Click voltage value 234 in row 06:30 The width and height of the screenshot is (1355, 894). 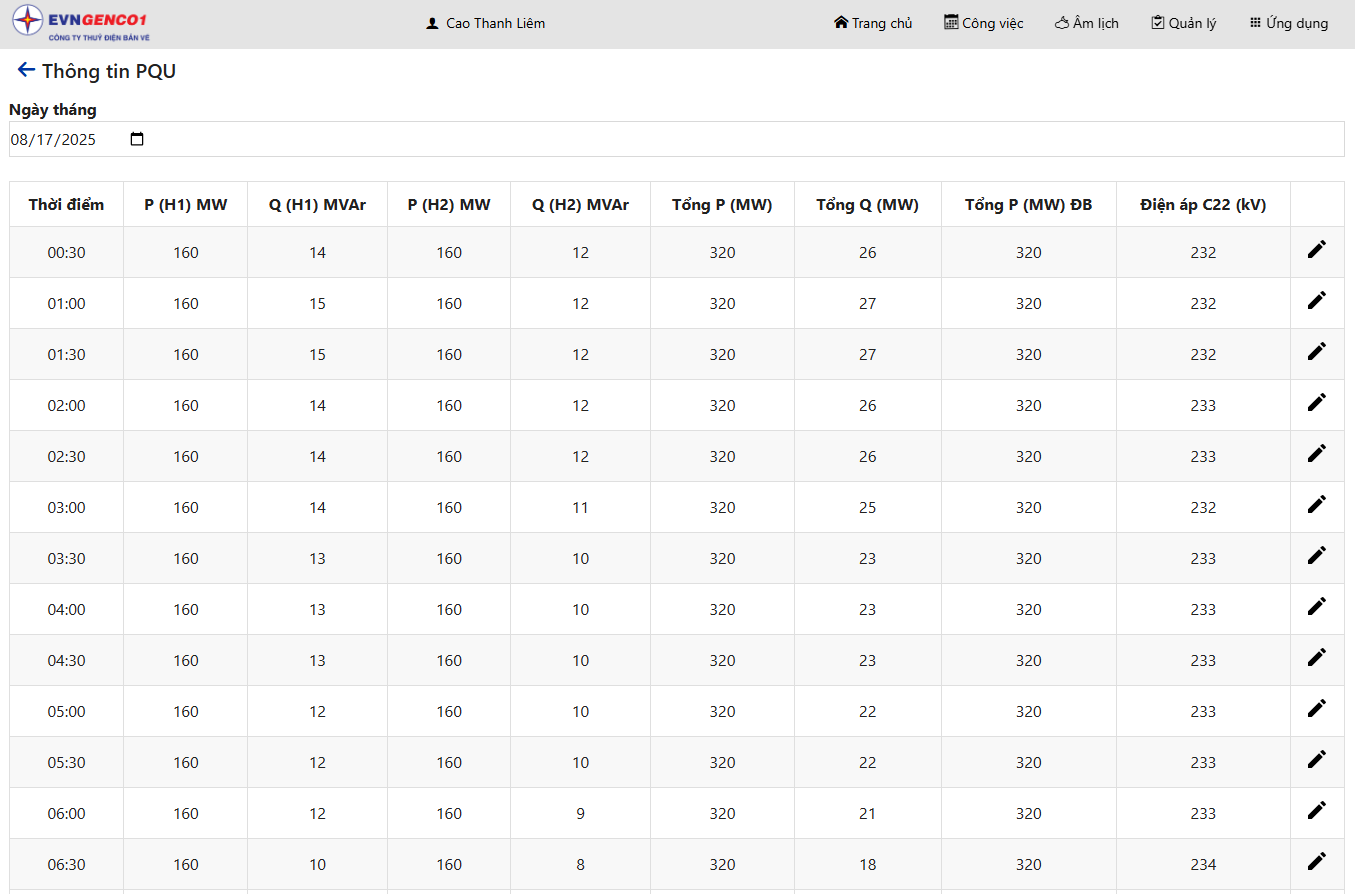(x=1203, y=865)
